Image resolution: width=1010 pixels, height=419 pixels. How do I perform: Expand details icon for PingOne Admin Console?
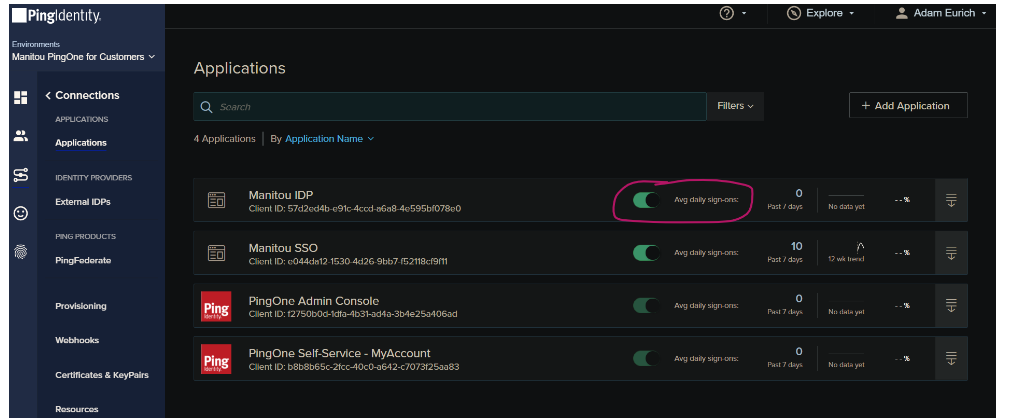951,306
